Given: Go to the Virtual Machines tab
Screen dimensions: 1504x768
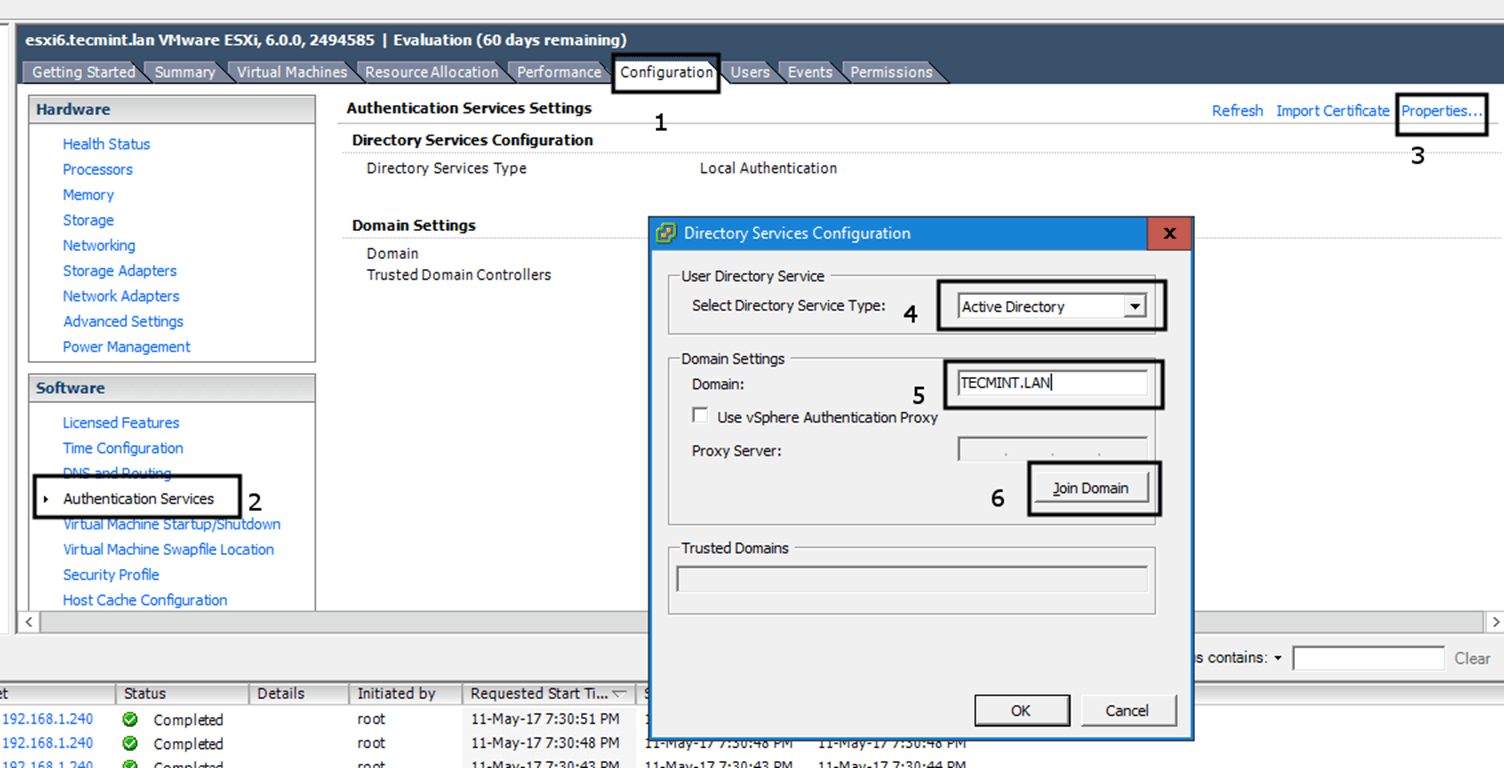Looking at the screenshot, I should click(291, 72).
